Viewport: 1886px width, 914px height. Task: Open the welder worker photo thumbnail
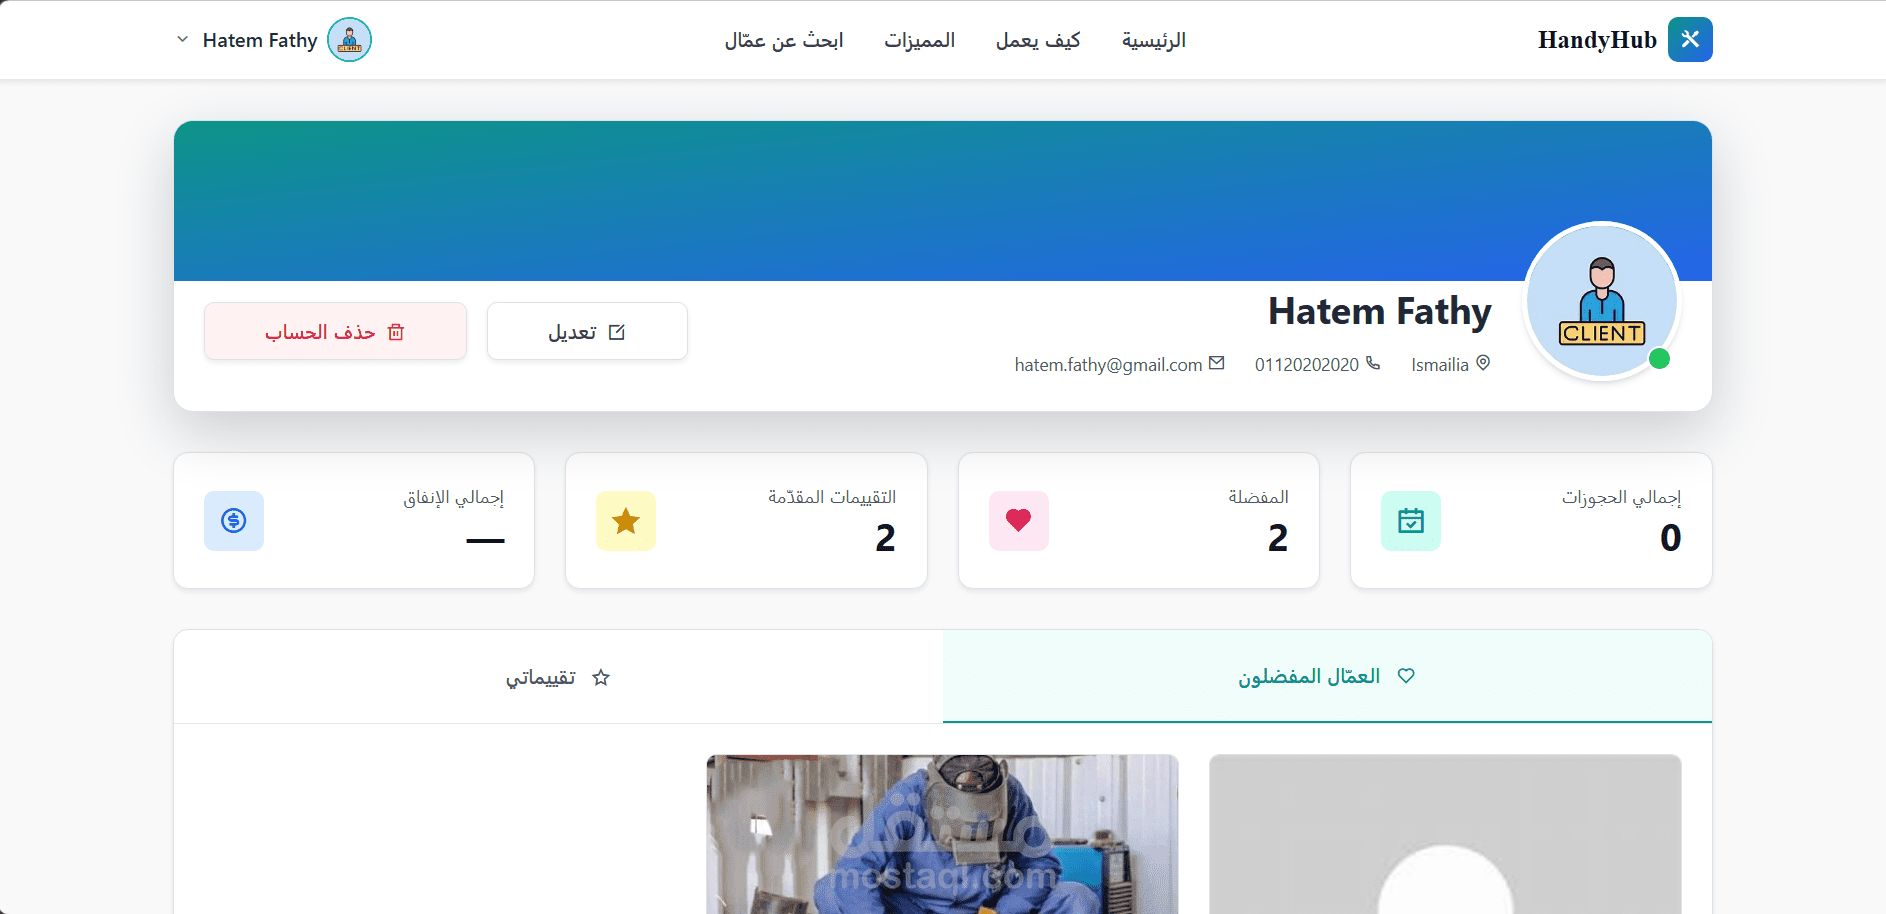[x=942, y=834]
